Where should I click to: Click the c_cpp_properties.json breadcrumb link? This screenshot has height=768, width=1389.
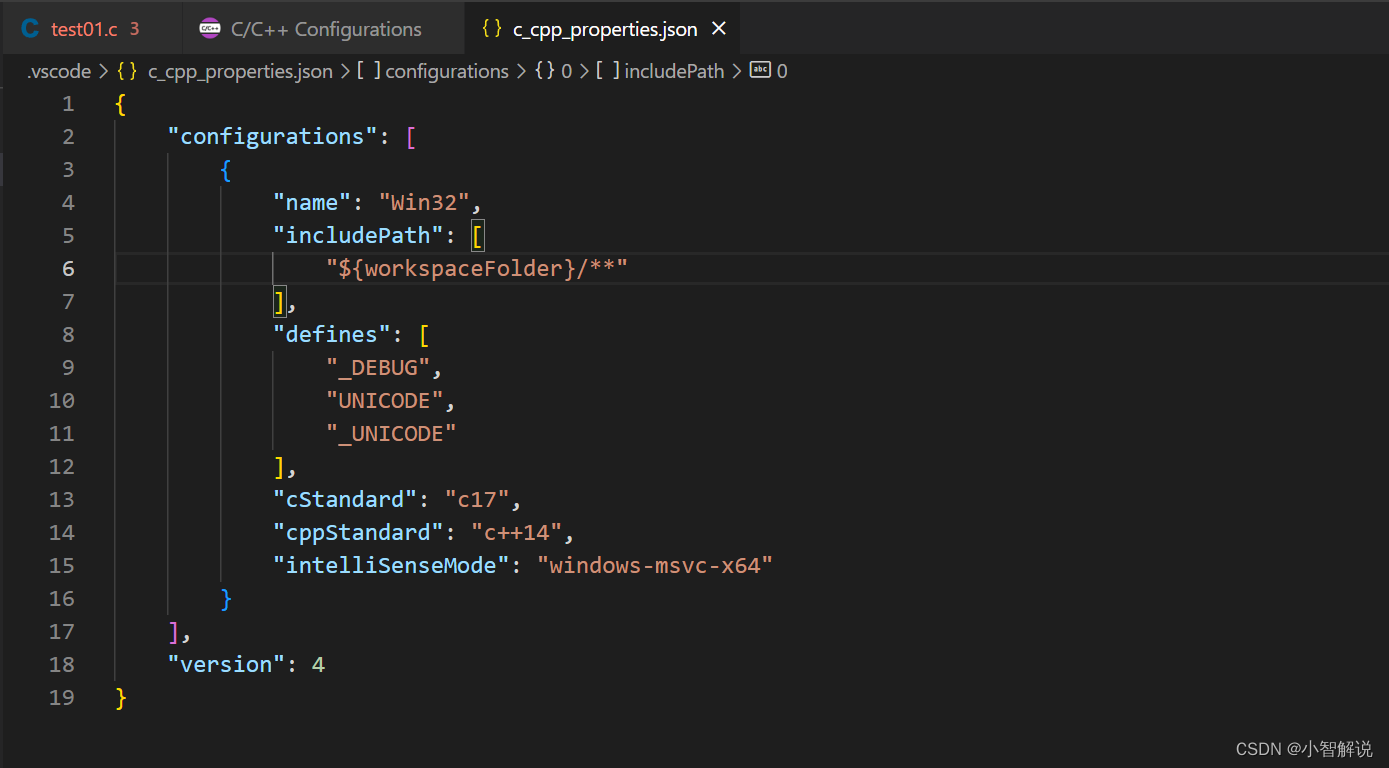coord(240,71)
